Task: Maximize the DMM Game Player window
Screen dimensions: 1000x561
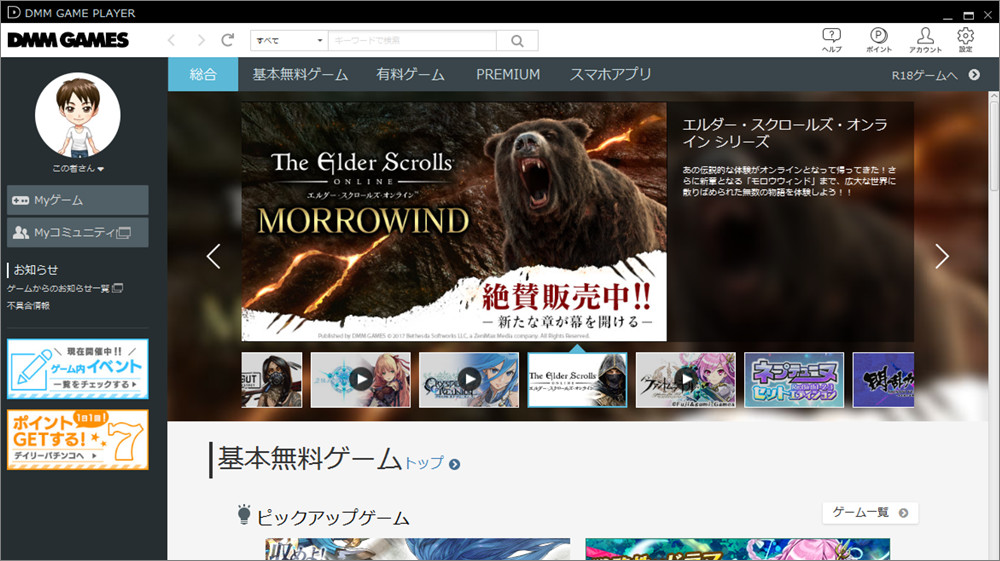Action: pyautogui.click(x=968, y=15)
